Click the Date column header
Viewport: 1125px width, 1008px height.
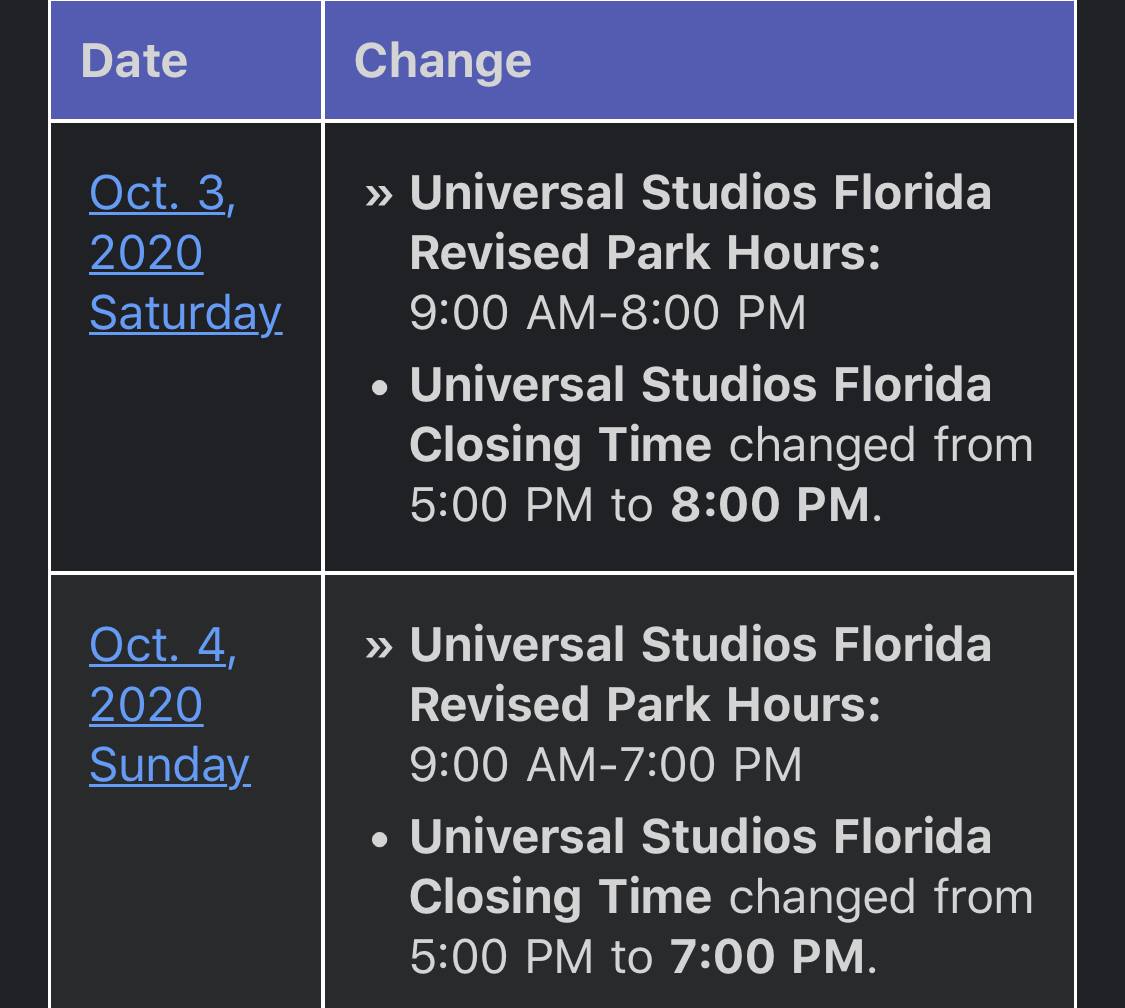click(134, 60)
